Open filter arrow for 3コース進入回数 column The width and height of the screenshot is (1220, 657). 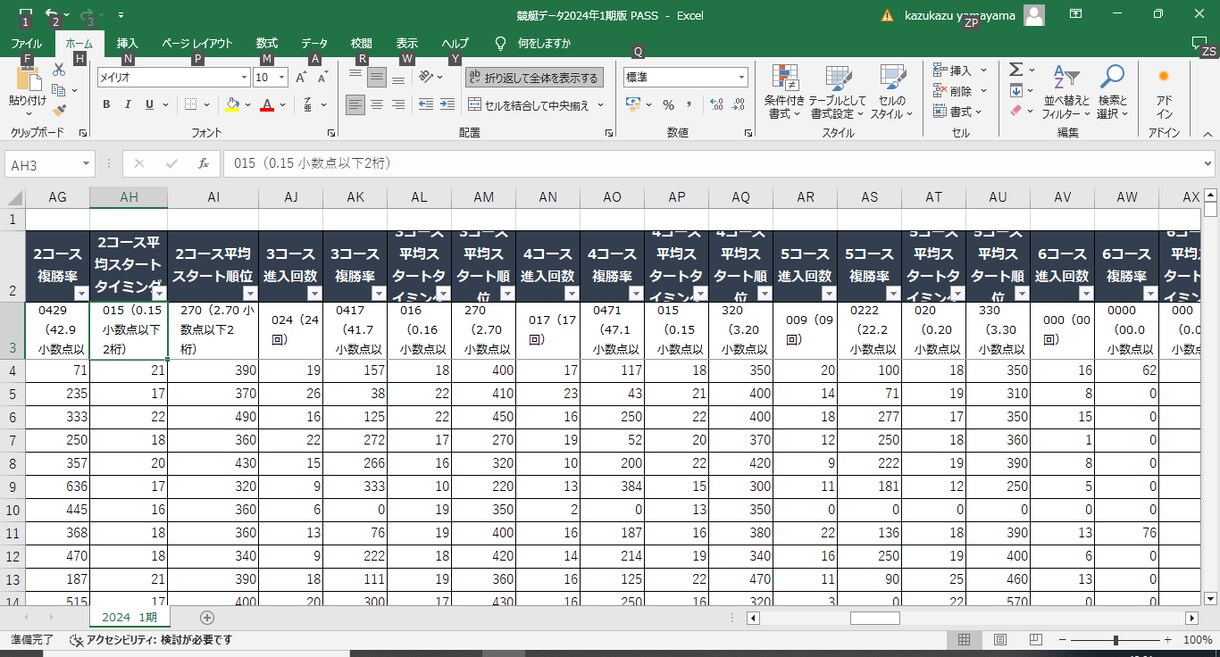(315, 293)
